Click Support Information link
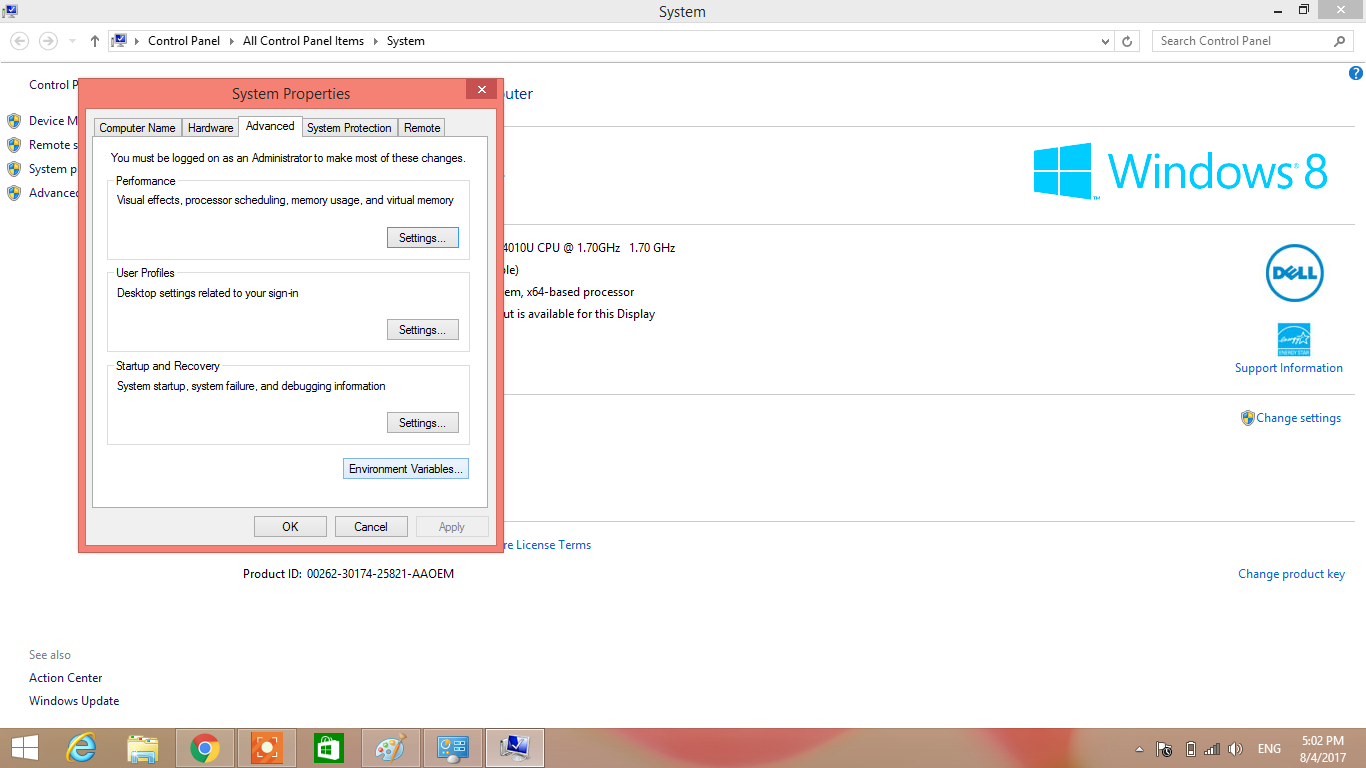 (x=1289, y=368)
